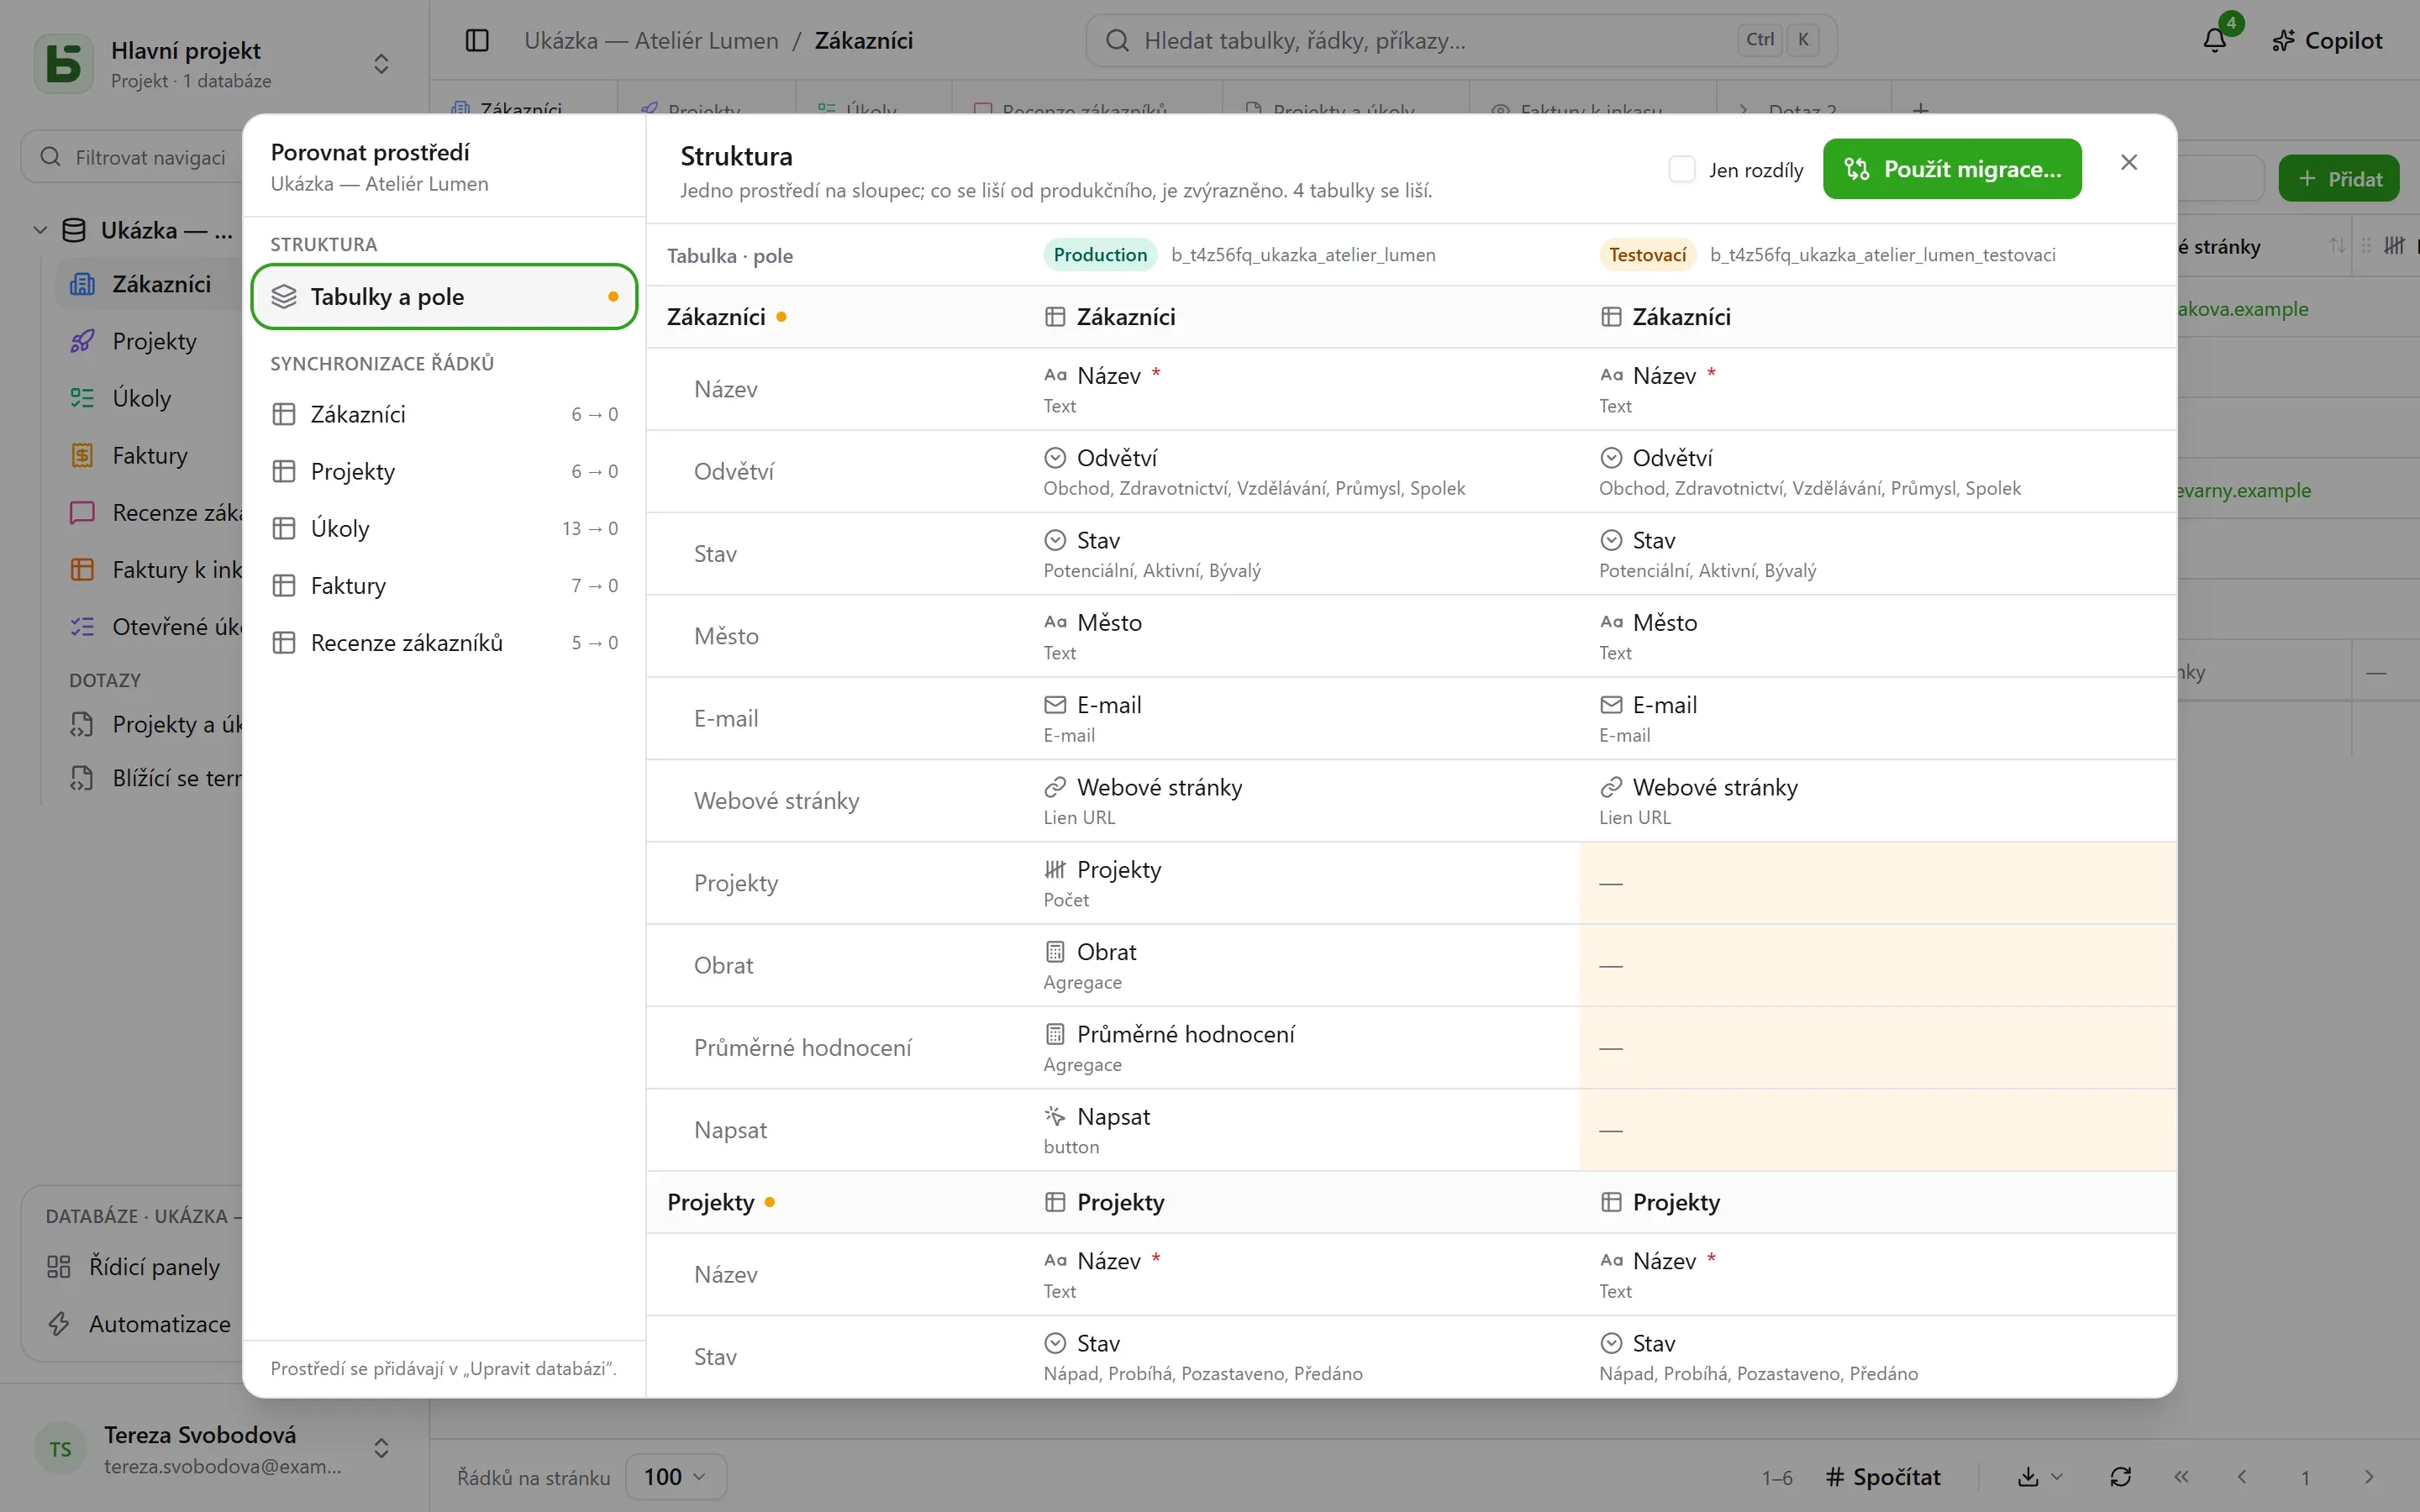Click the Filtrovat navigaci filter field
This screenshot has width=2420, height=1512.
(133, 157)
